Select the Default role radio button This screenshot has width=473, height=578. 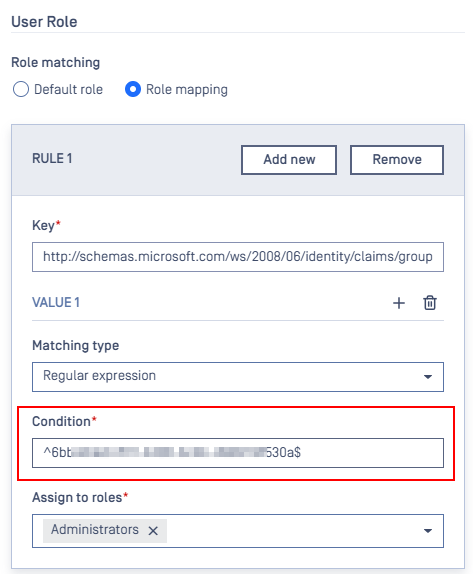pyautogui.click(x=21, y=89)
